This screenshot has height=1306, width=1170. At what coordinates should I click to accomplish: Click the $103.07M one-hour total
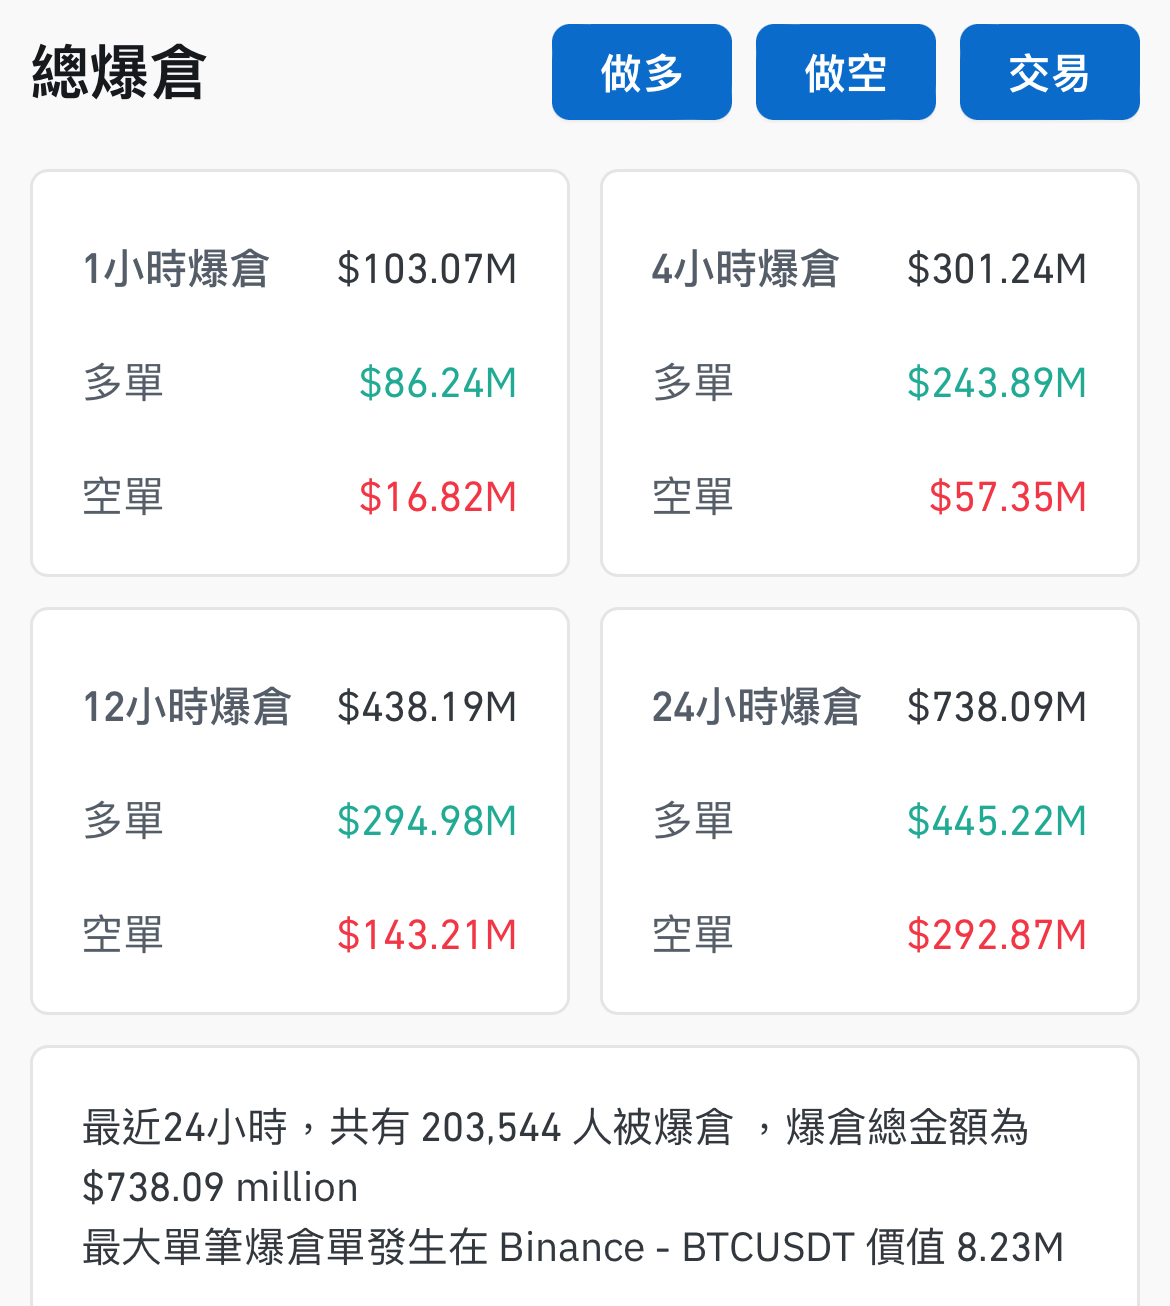[427, 269]
